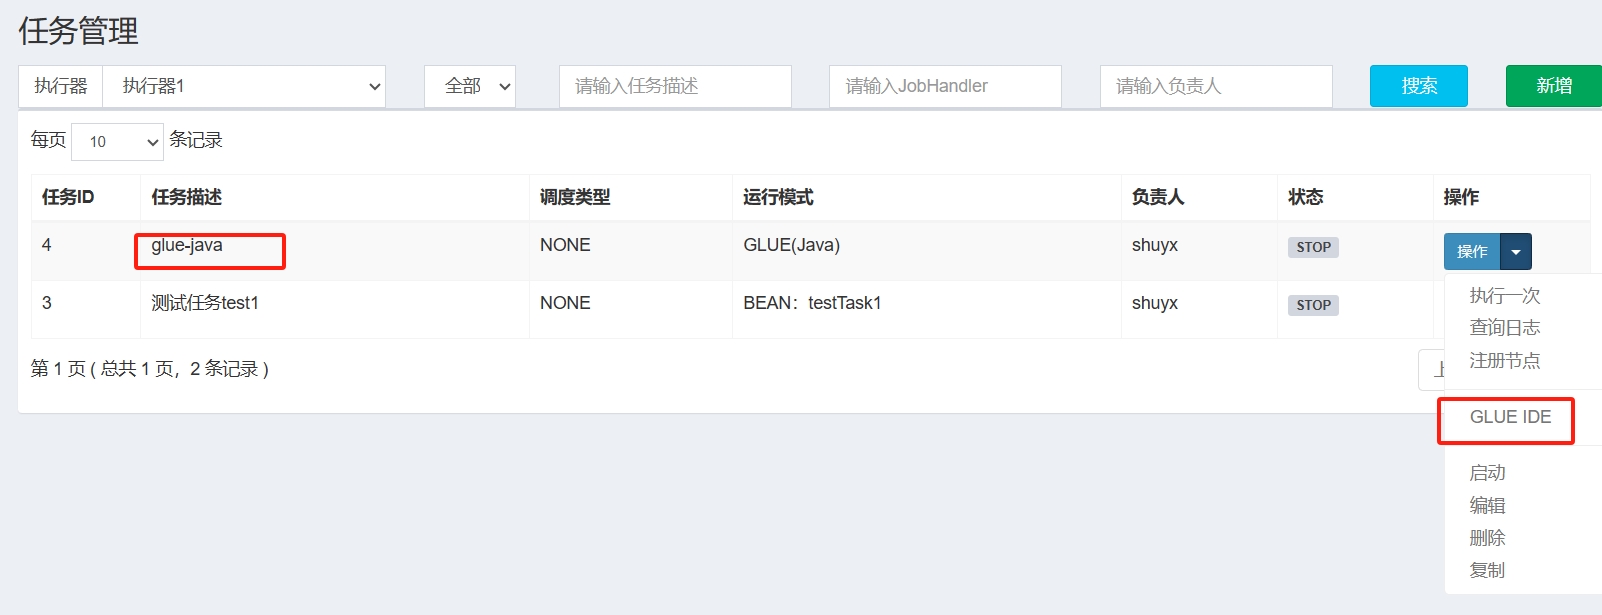Click the STOP status badge for task 4
Image resolution: width=1602 pixels, height=615 pixels.
(x=1312, y=248)
